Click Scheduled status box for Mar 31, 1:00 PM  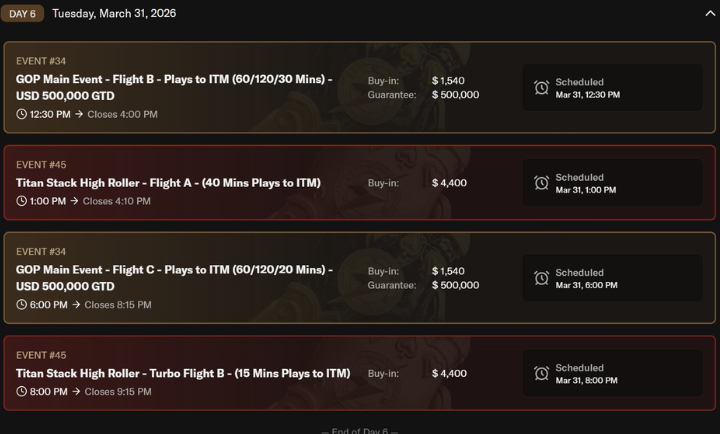coord(612,183)
